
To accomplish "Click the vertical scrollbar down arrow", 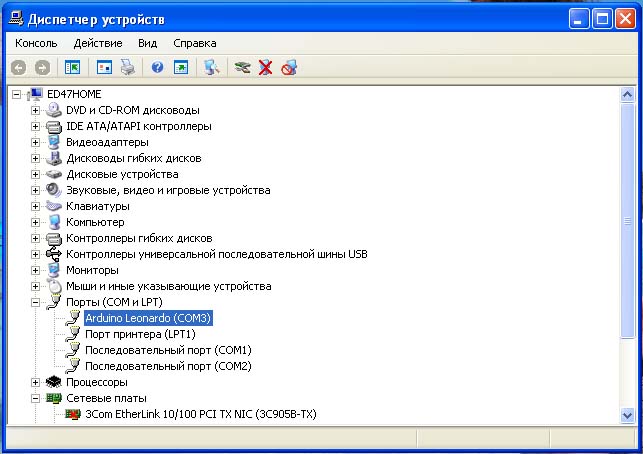I will (x=626, y=413).
